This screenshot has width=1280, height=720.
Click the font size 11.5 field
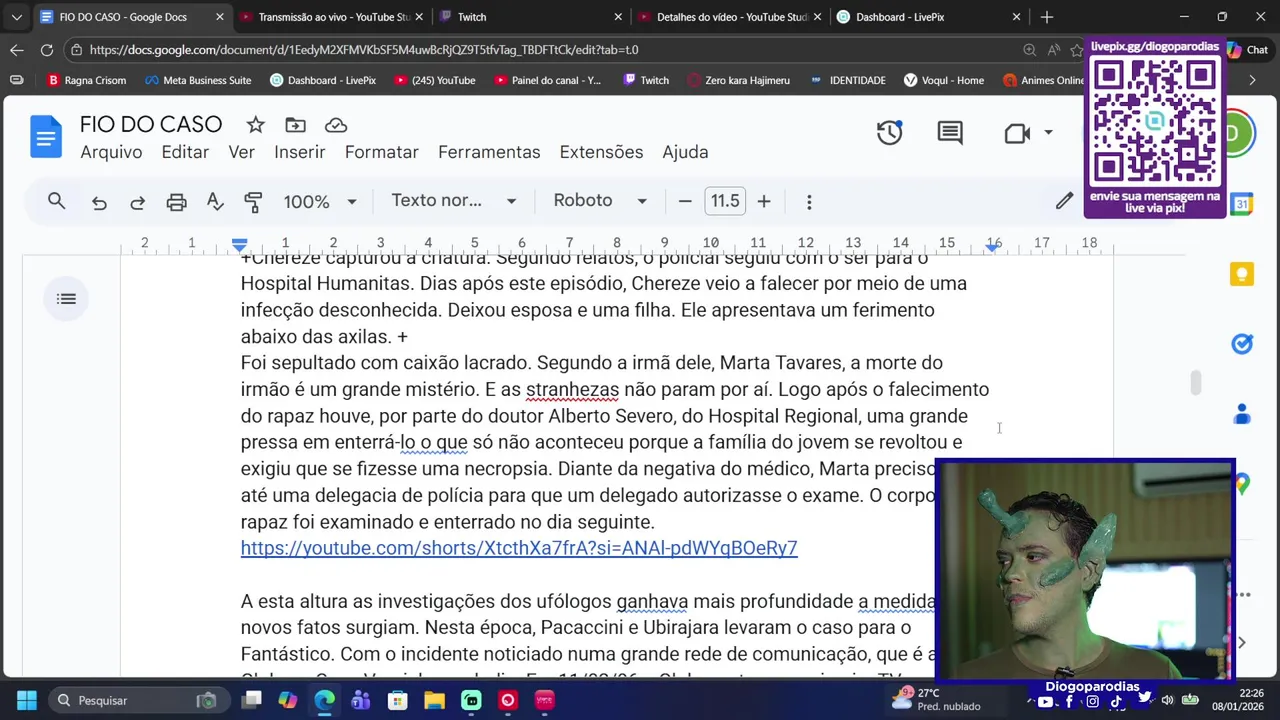(725, 201)
